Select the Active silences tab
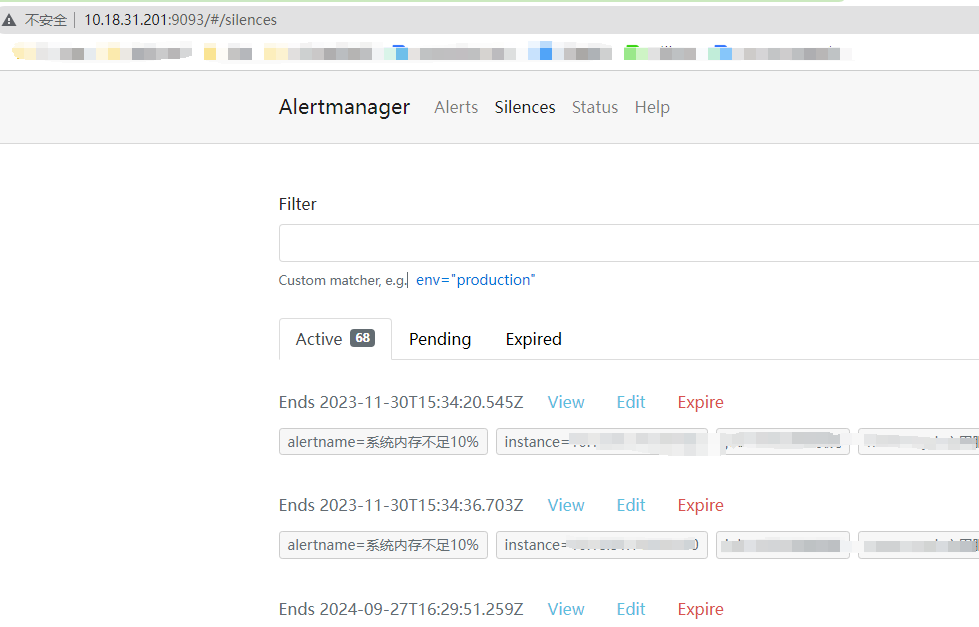The image size is (979, 627). point(335,339)
